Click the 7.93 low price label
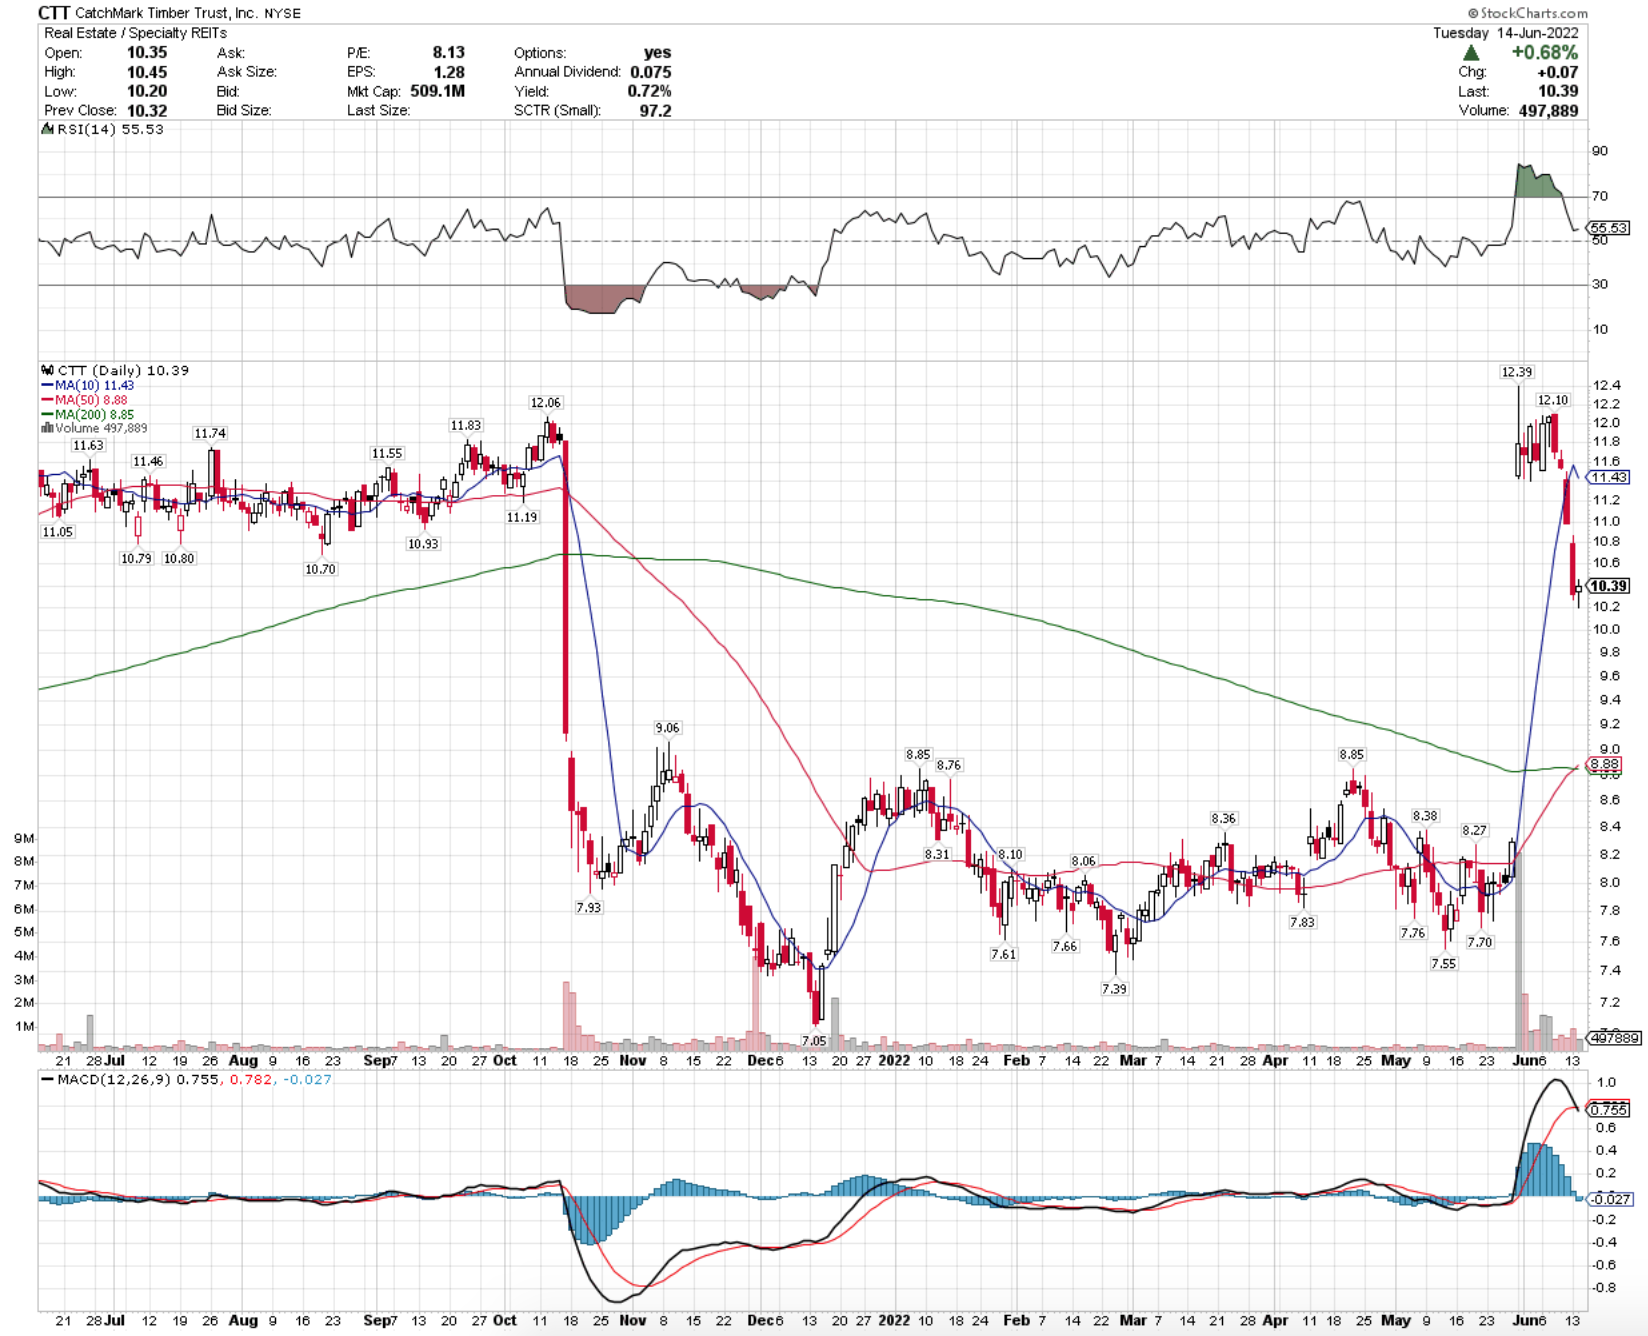This screenshot has width=1648, height=1336. coord(589,907)
